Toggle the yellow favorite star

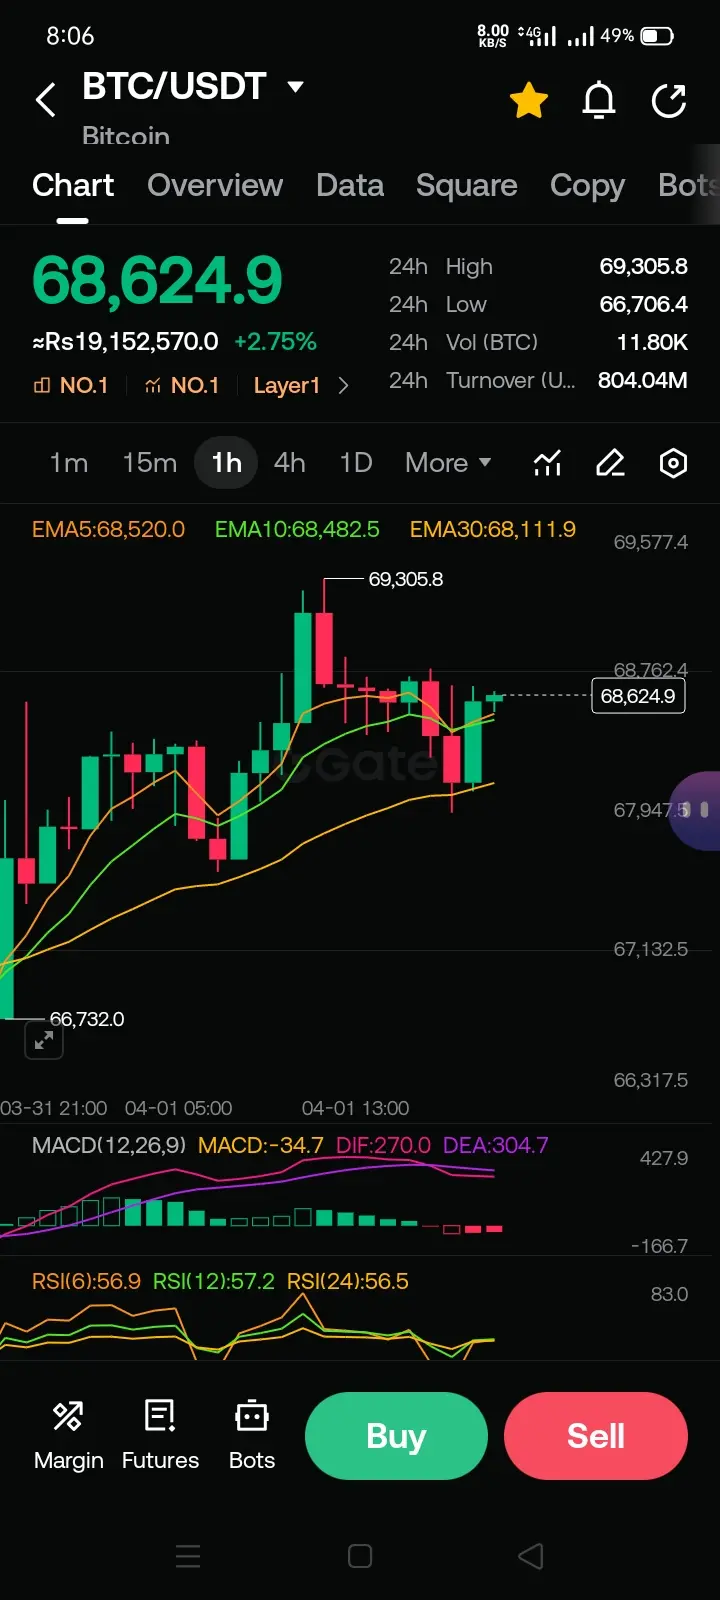pyautogui.click(x=529, y=101)
